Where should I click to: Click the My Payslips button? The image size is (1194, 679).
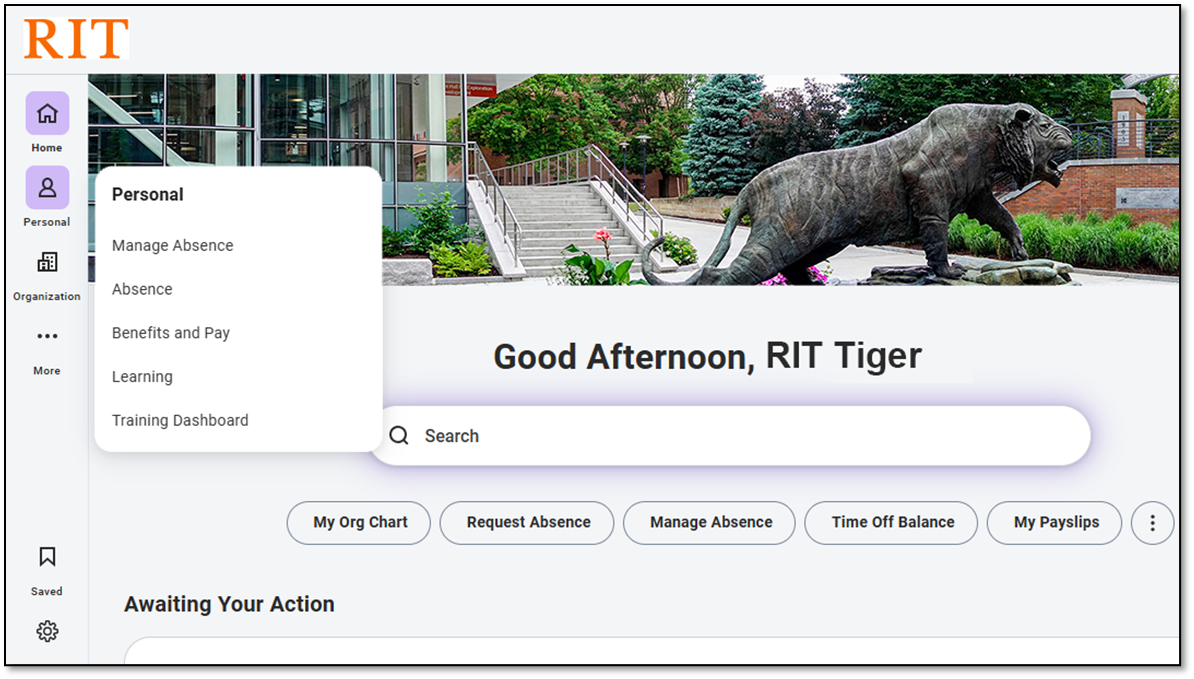[1053, 522]
